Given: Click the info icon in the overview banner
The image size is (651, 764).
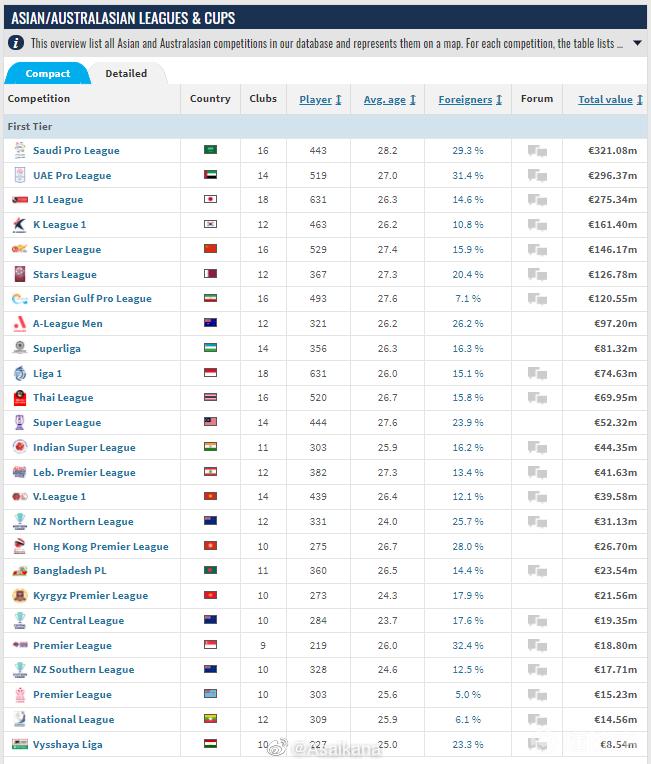Looking at the screenshot, I should (16, 43).
